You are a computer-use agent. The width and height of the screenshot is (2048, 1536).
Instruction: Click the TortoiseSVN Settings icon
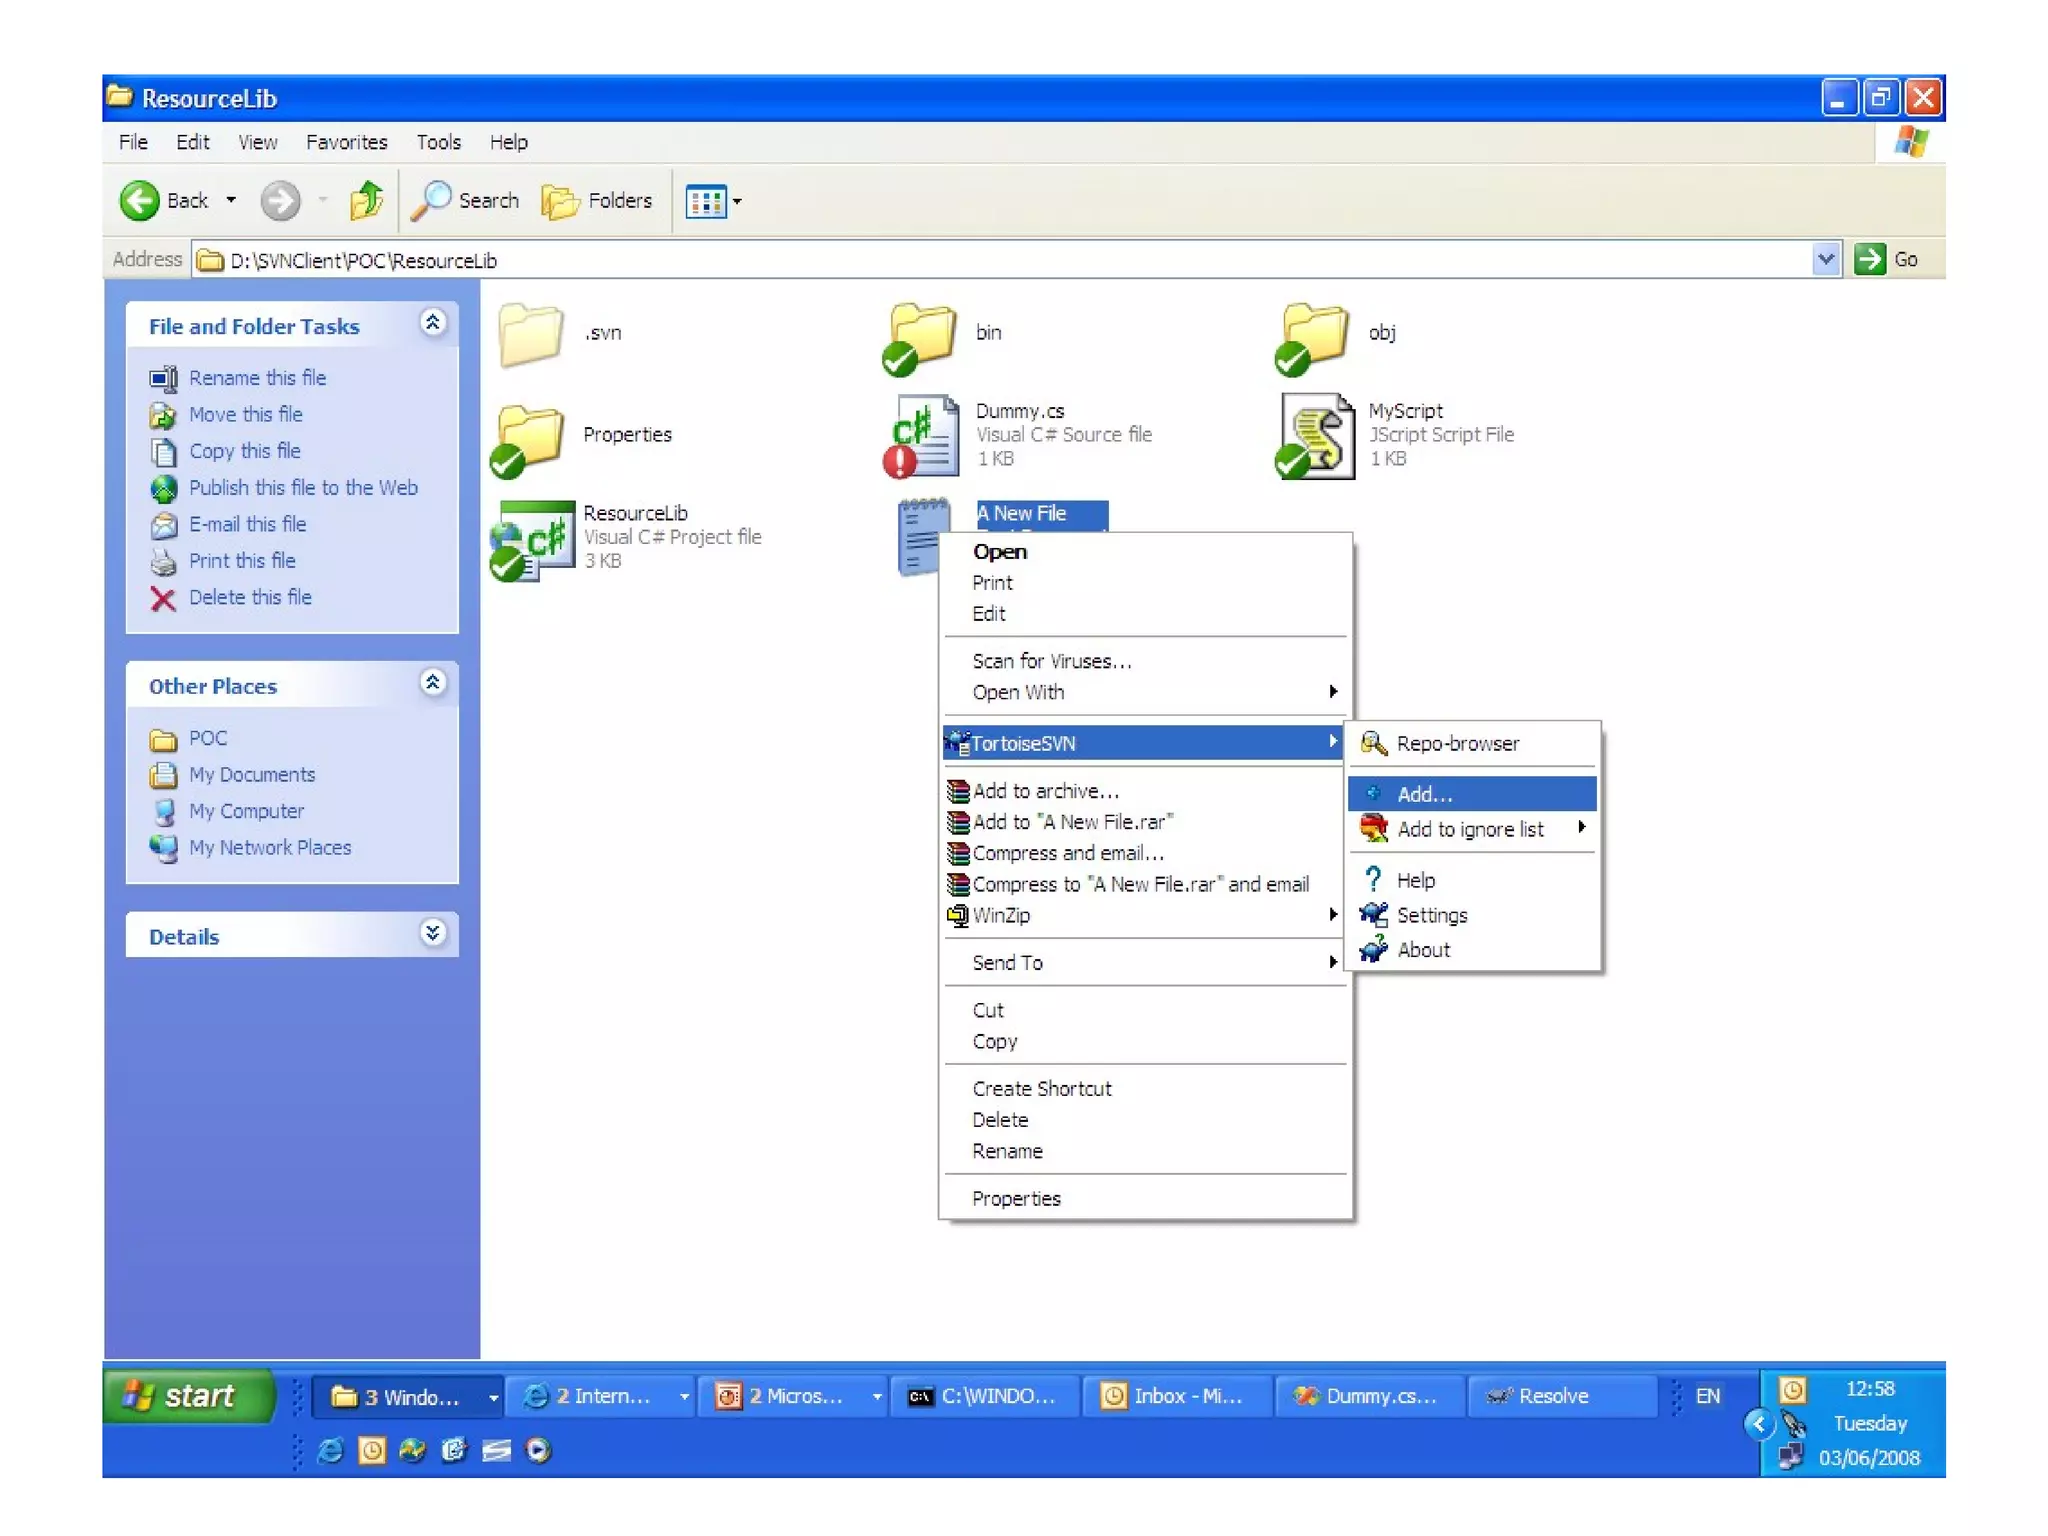pyautogui.click(x=1373, y=915)
